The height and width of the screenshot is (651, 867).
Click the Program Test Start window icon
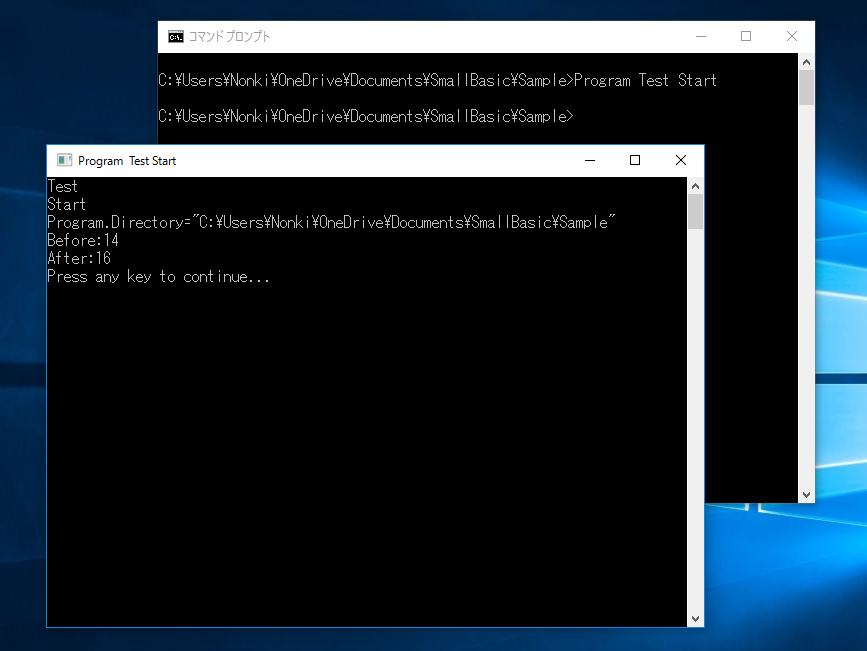(65, 160)
